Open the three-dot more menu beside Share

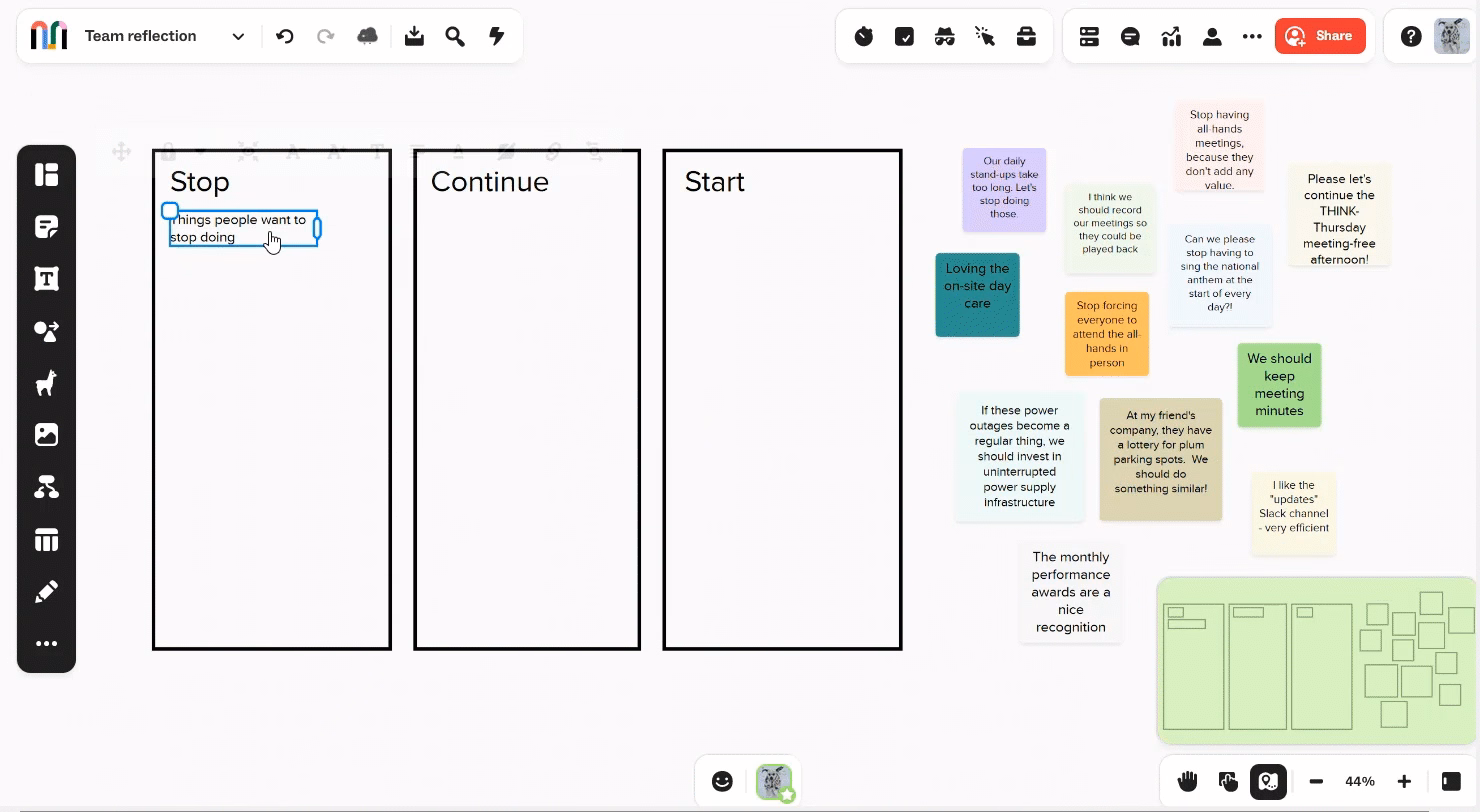tap(1251, 37)
